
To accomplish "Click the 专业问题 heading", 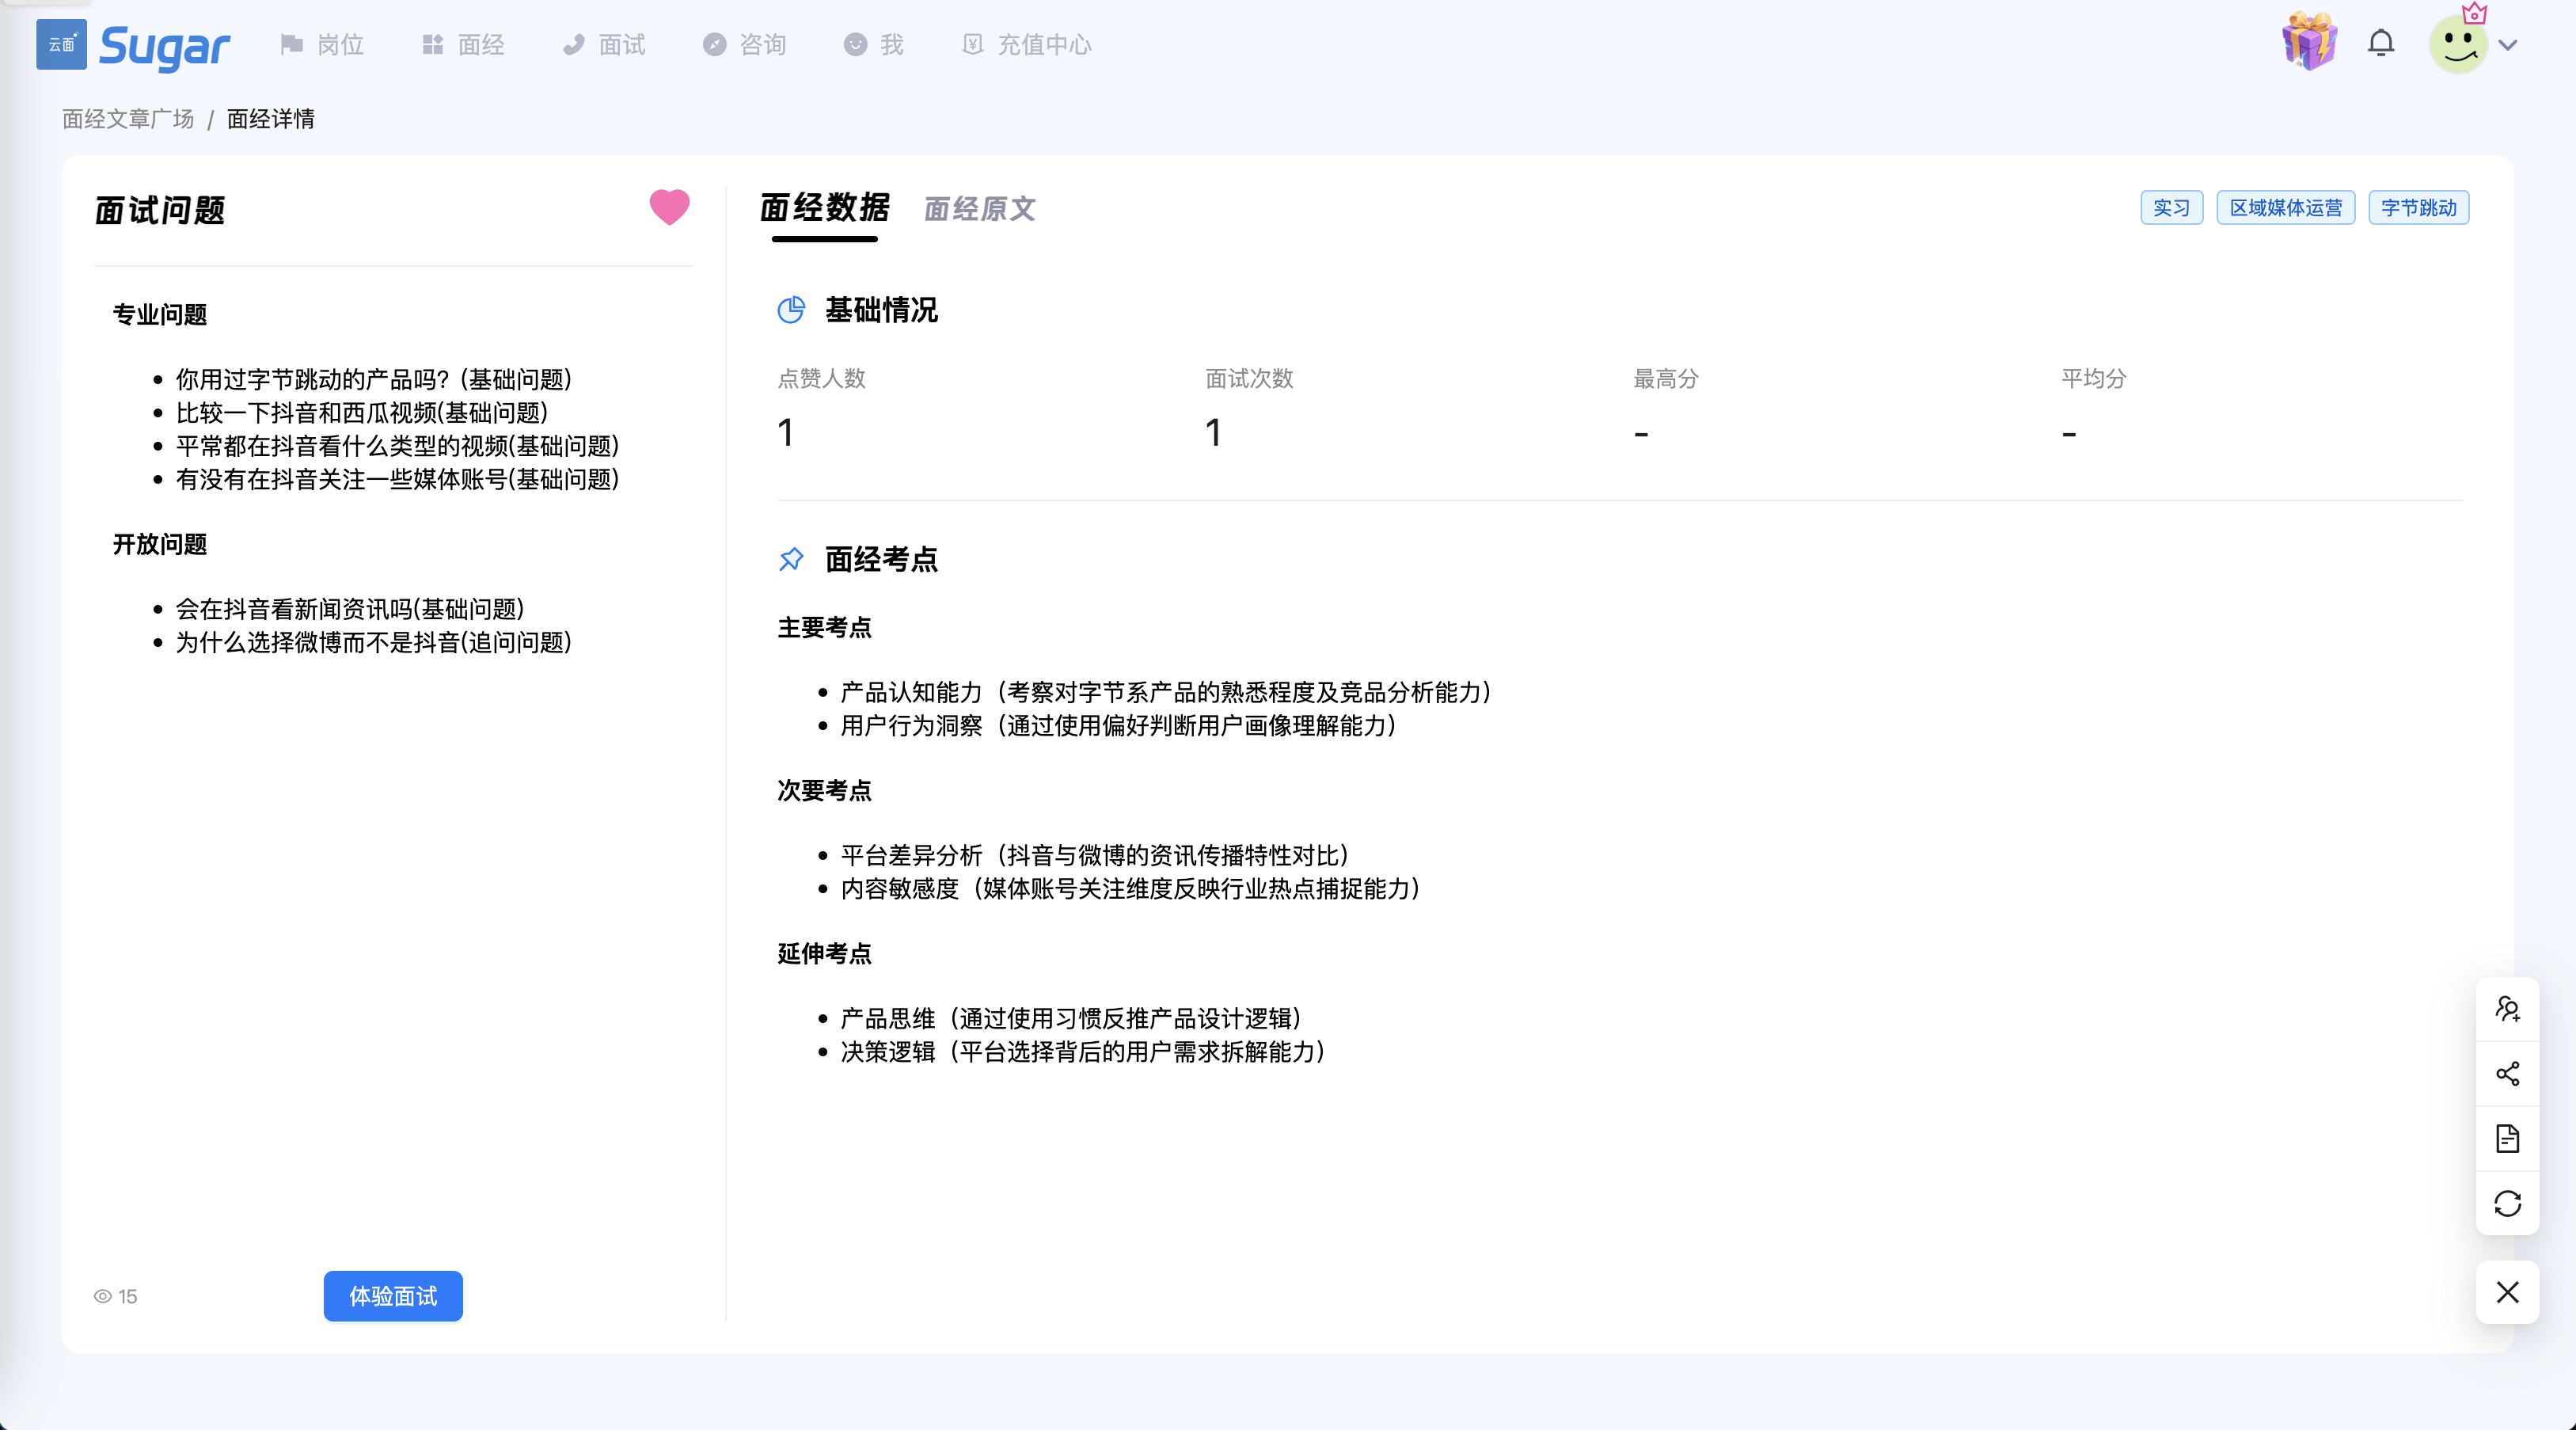I will [x=160, y=315].
